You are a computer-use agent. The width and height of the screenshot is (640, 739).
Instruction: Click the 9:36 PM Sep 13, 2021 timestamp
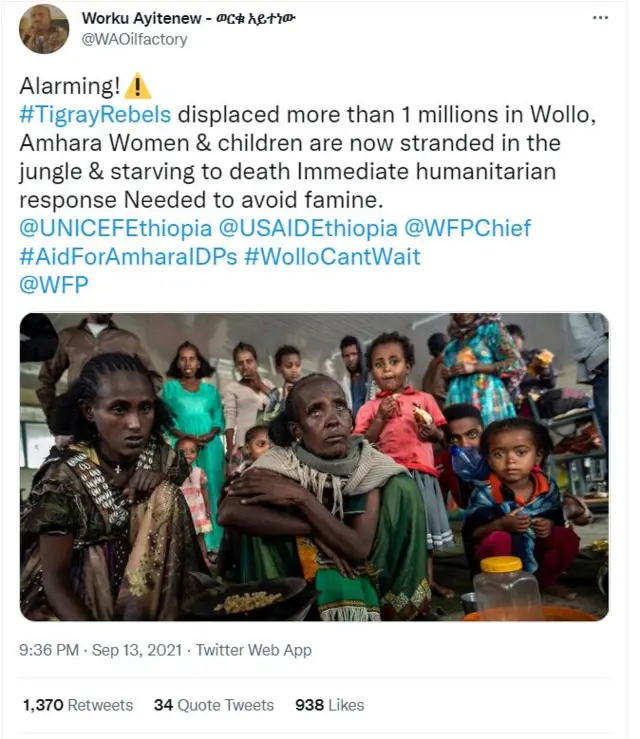pyautogui.click(x=102, y=650)
